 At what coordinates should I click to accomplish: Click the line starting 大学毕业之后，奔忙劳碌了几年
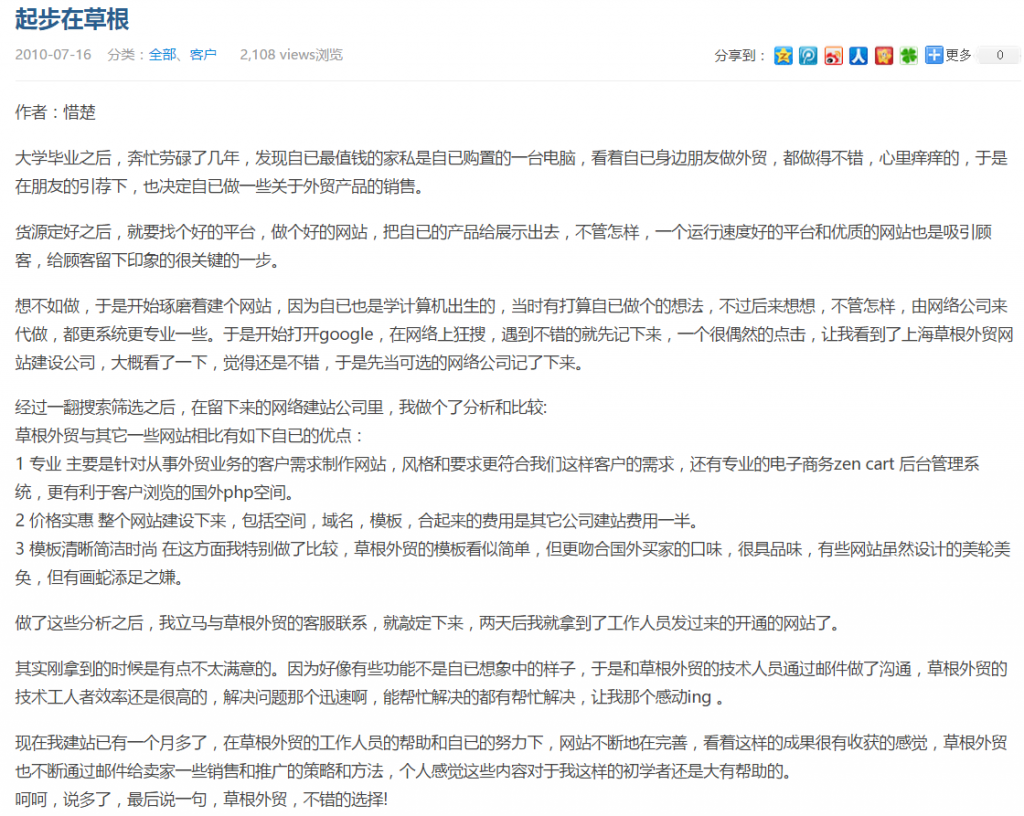(x=511, y=158)
